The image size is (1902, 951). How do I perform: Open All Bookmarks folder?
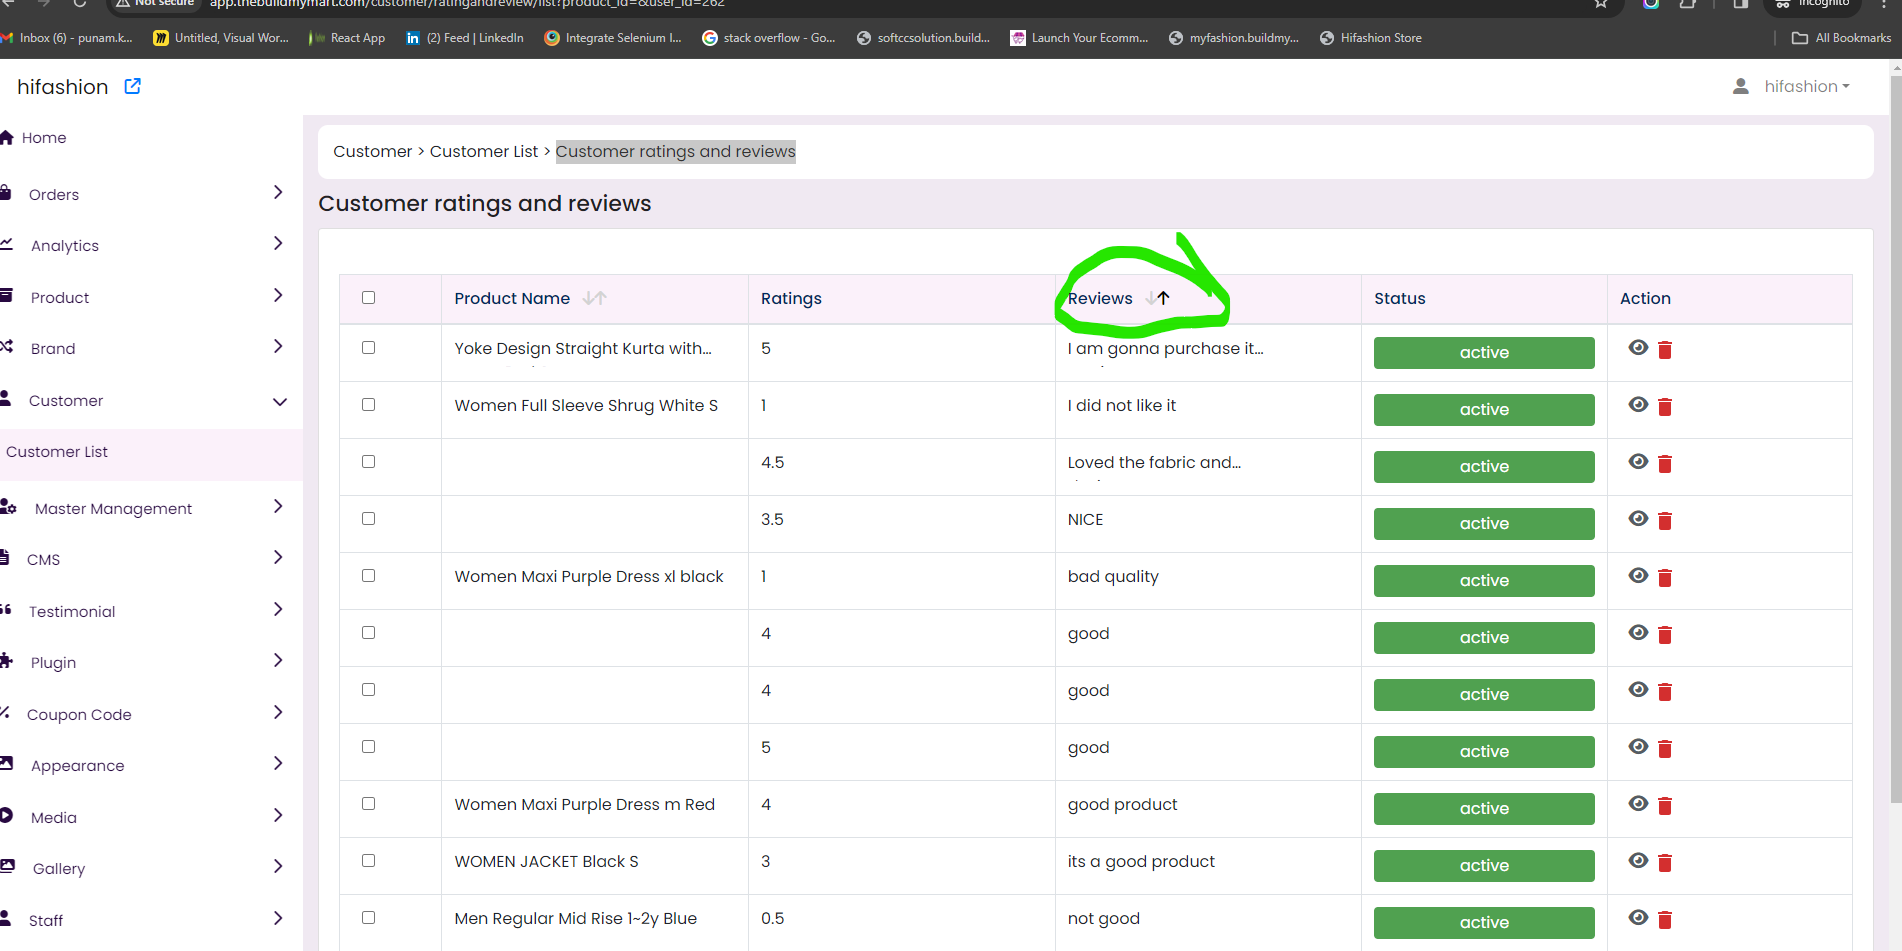point(1842,38)
